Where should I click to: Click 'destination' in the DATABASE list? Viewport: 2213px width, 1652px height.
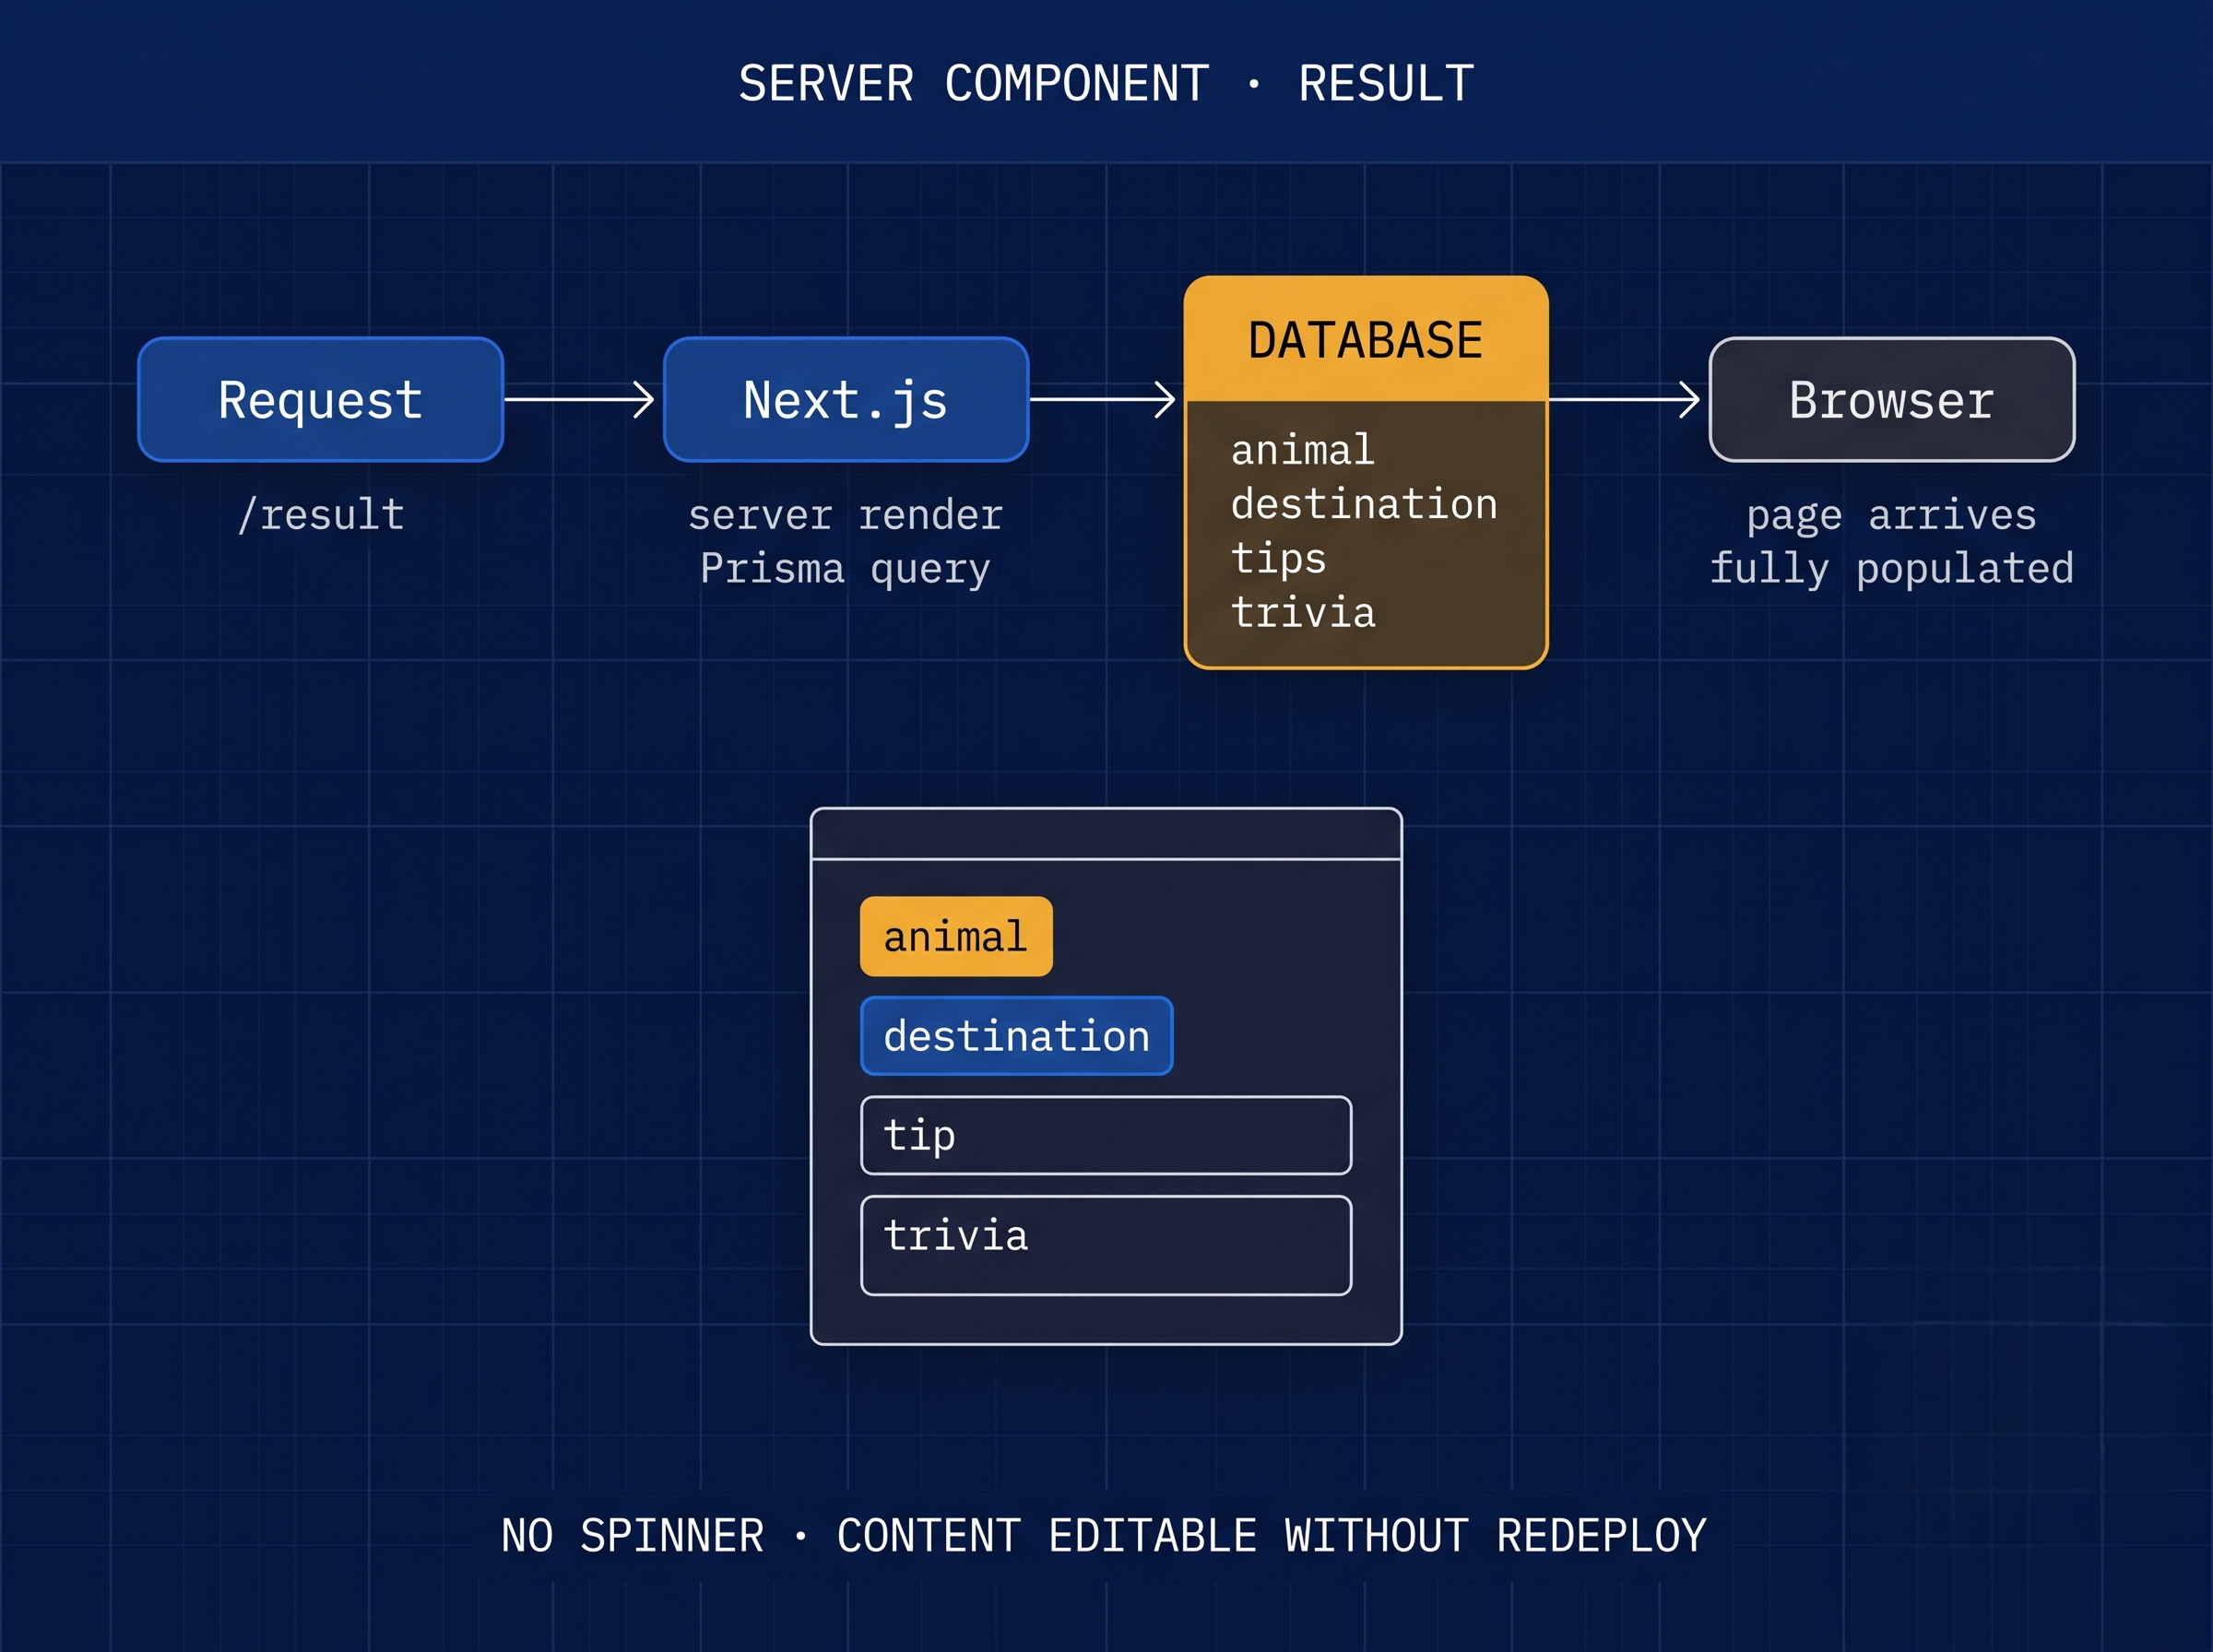(1364, 503)
